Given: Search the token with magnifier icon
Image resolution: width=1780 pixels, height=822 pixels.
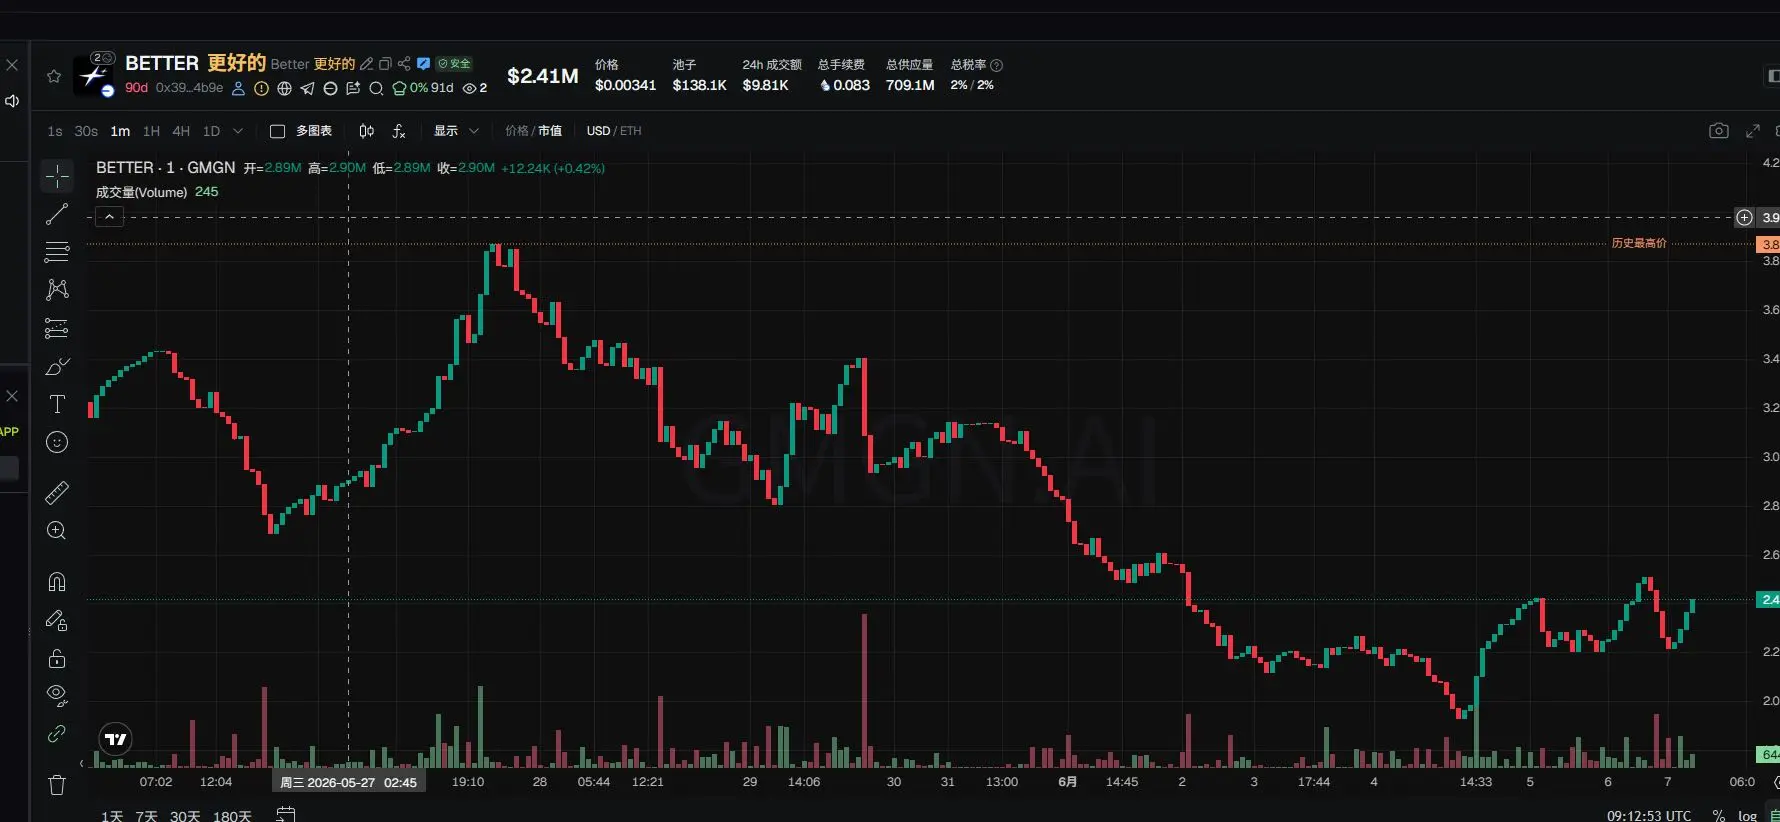Looking at the screenshot, I should tap(376, 88).
